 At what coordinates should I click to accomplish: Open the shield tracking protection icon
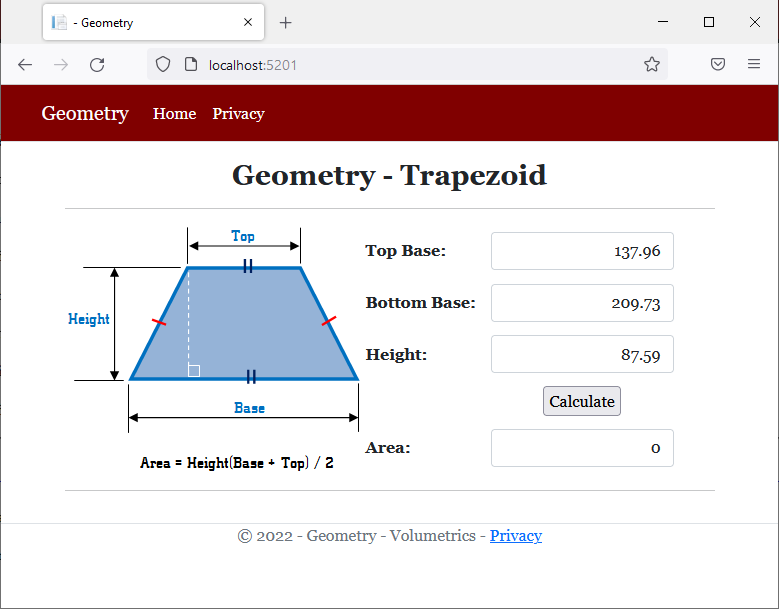coord(163,65)
